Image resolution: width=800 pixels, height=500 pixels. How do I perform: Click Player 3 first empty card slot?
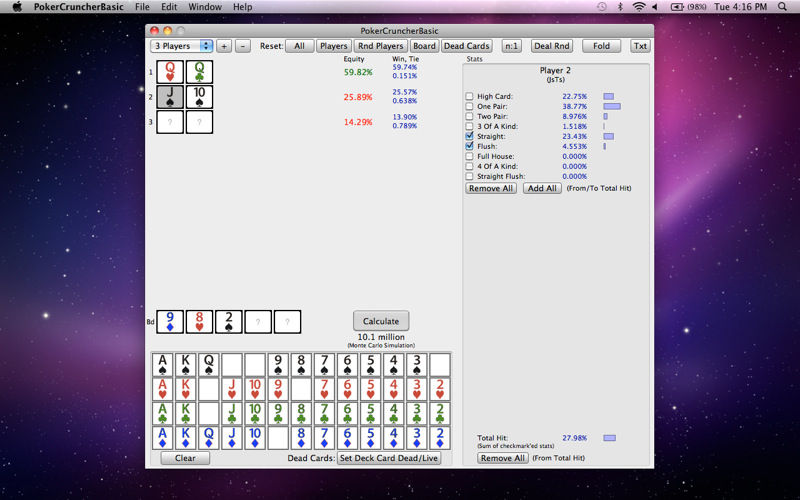(x=170, y=122)
